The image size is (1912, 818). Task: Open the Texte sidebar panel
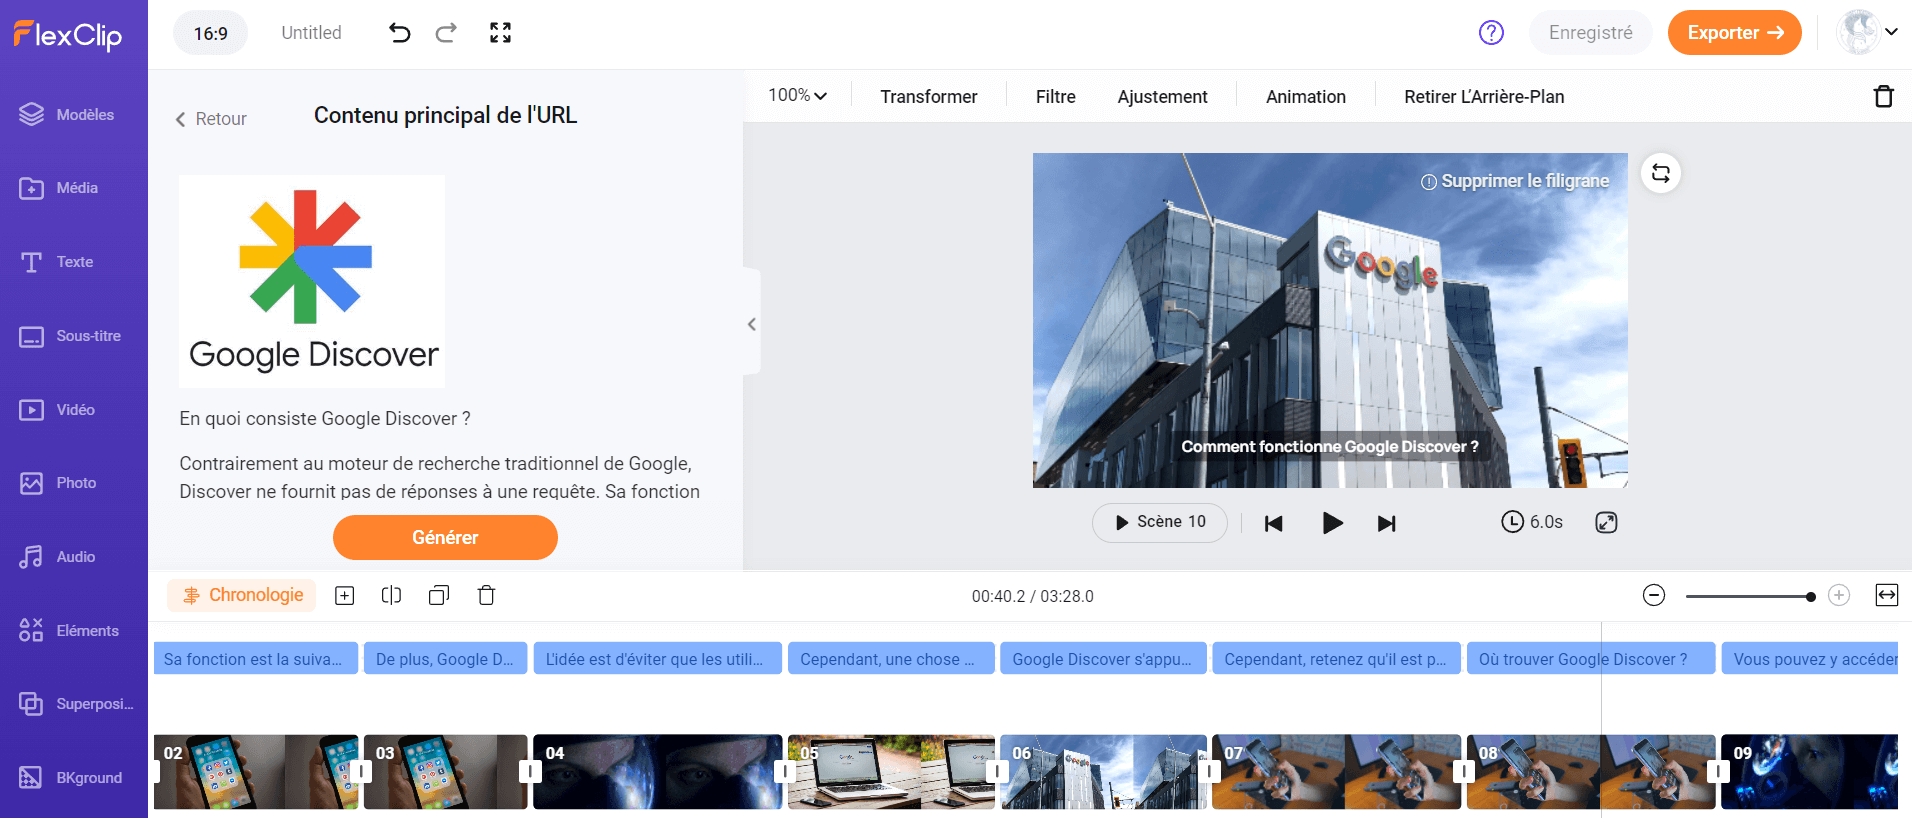[57, 262]
